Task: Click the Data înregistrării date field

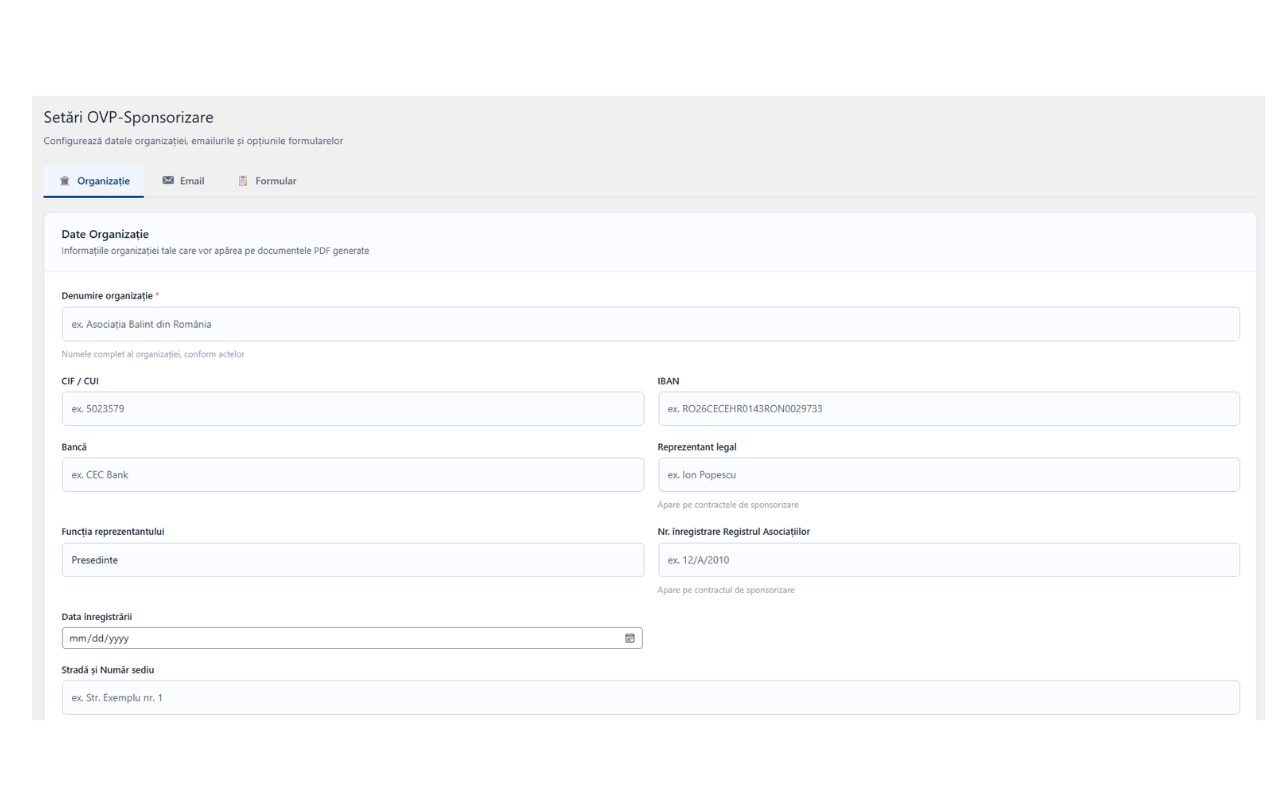Action: click(x=352, y=638)
